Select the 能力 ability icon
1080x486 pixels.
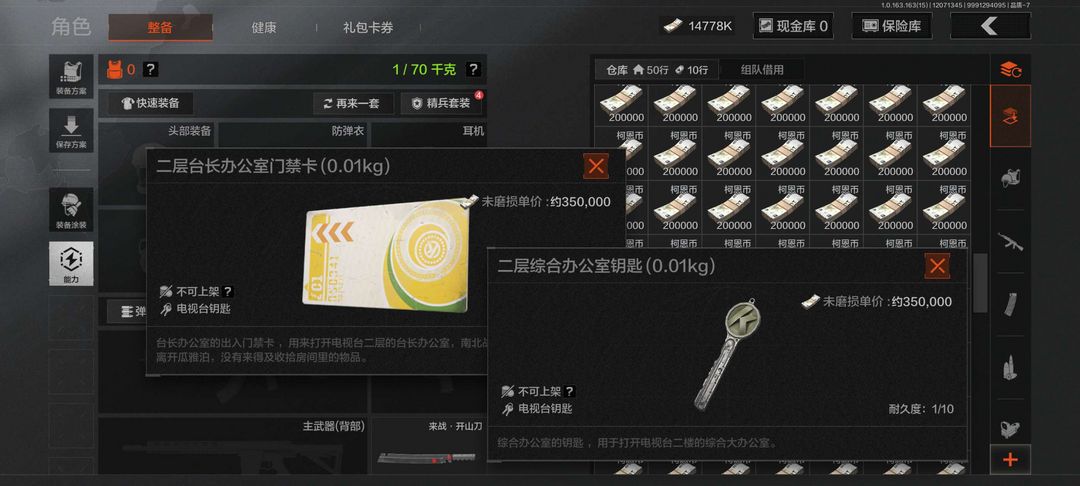tap(71, 263)
